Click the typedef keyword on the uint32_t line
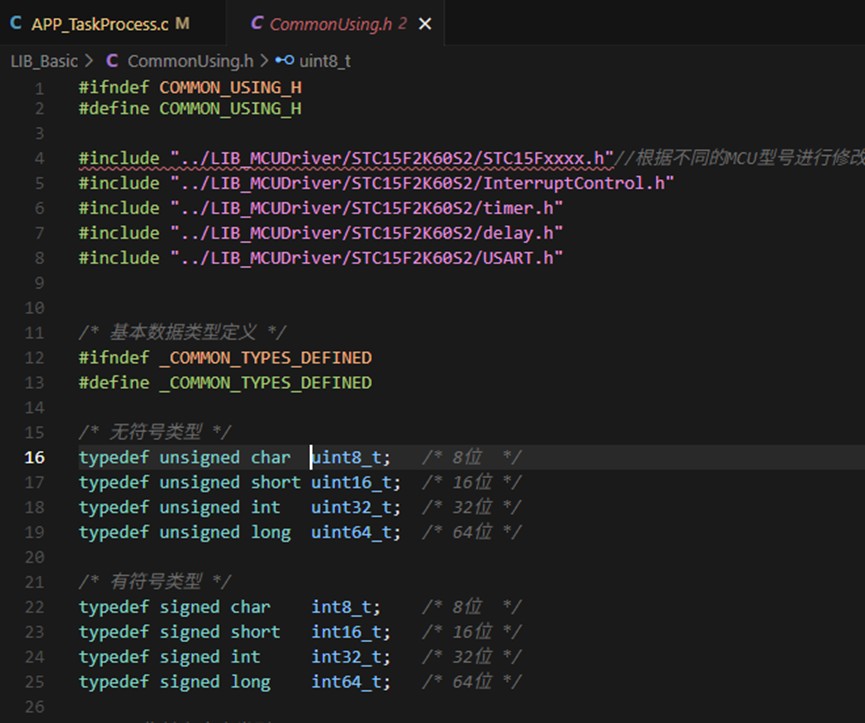Screen dimensions: 865x723 pyautogui.click(x=114, y=507)
